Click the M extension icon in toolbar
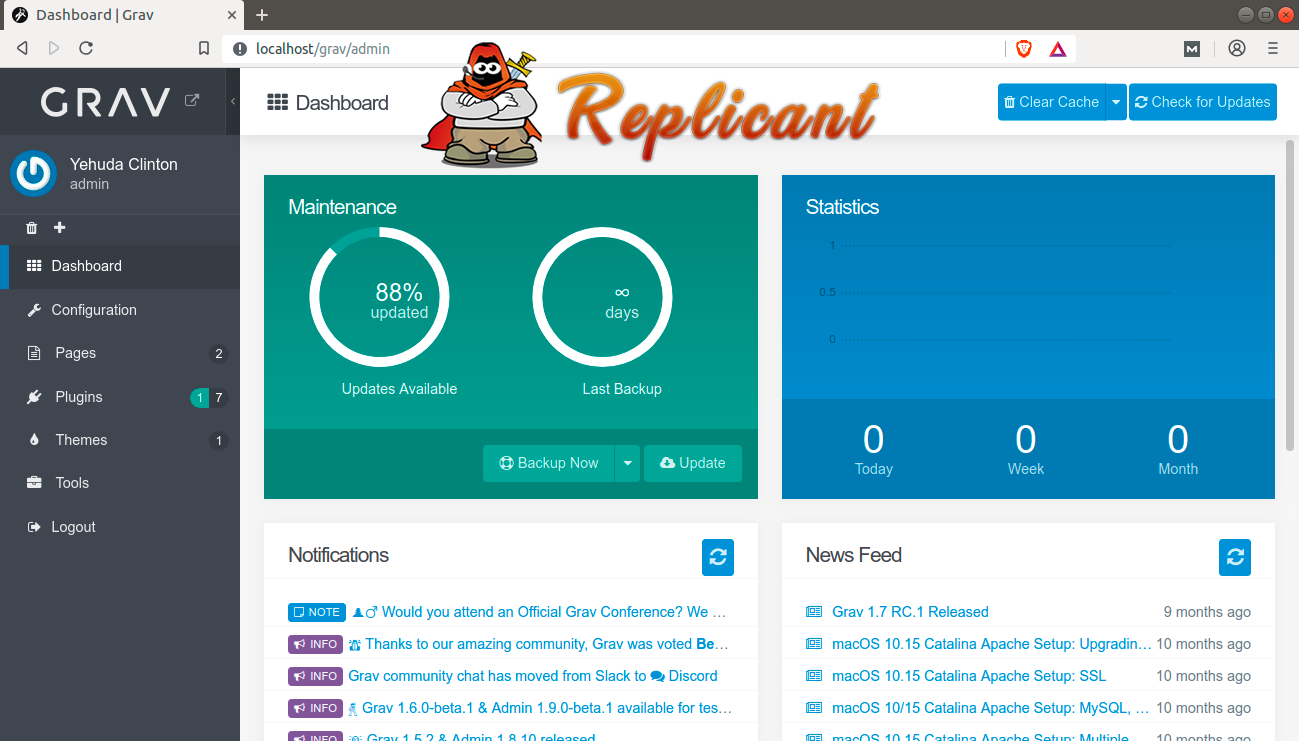The width and height of the screenshot is (1299, 741). pos(1192,48)
